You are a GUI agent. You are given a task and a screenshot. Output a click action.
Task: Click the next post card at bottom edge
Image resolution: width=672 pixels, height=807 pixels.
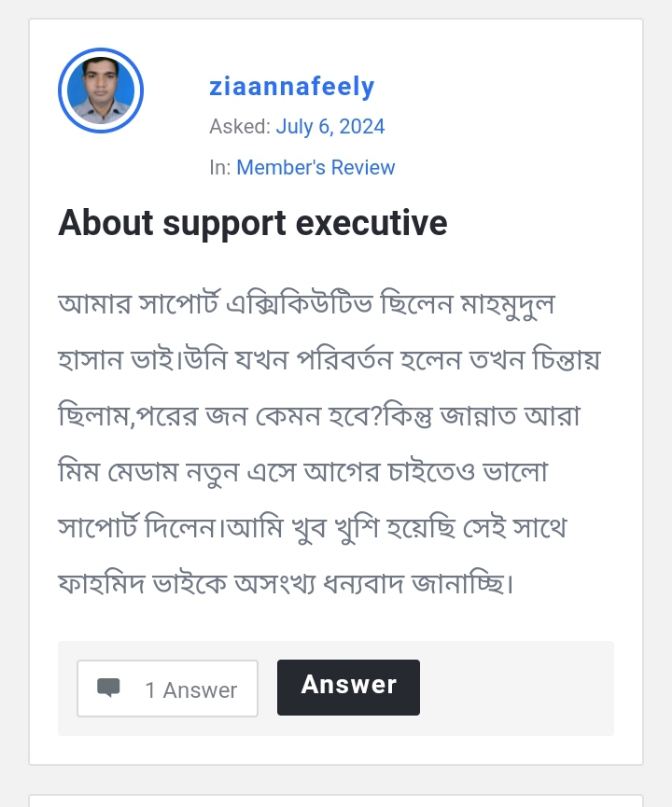click(x=336, y=801)
